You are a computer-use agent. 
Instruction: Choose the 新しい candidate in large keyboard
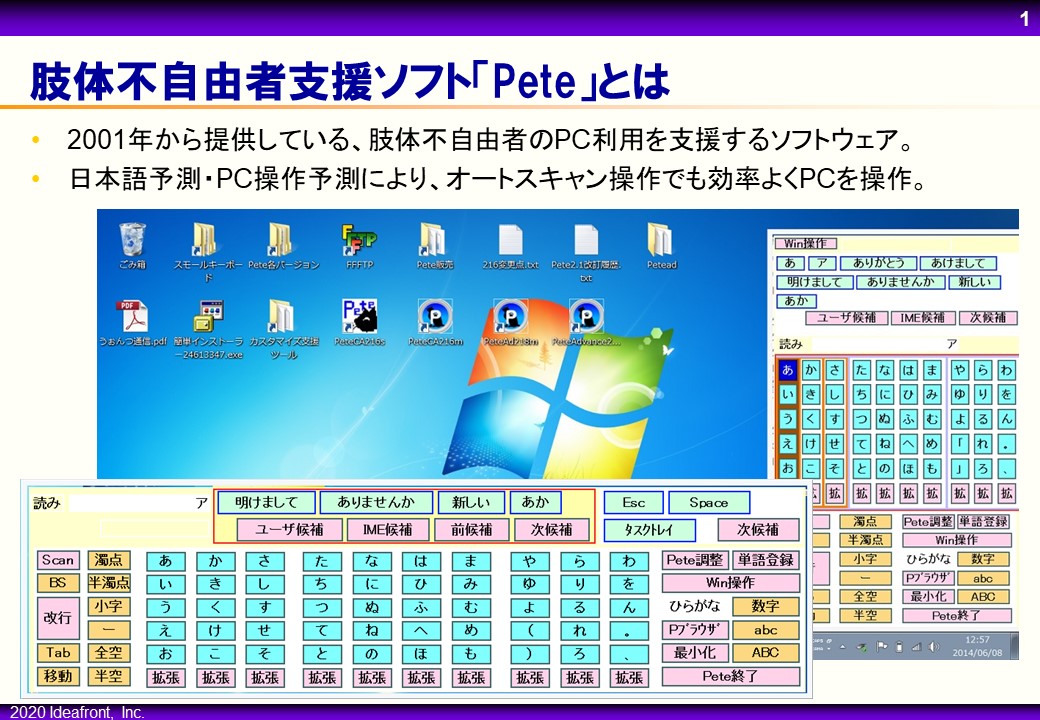point(471,503)
